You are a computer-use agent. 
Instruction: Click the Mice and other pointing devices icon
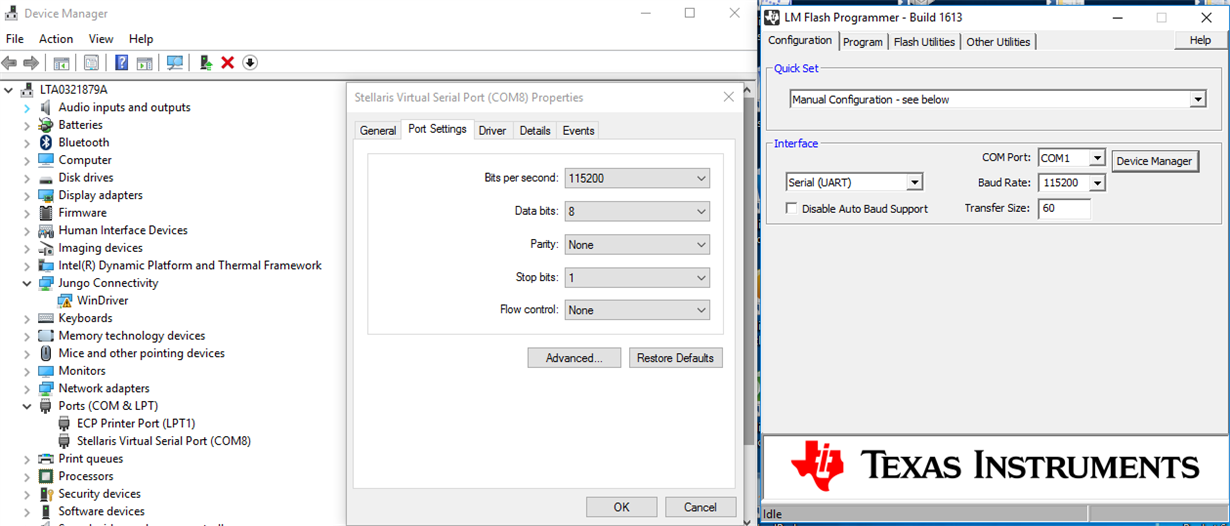pyautogui.click(x=46, y=353)
